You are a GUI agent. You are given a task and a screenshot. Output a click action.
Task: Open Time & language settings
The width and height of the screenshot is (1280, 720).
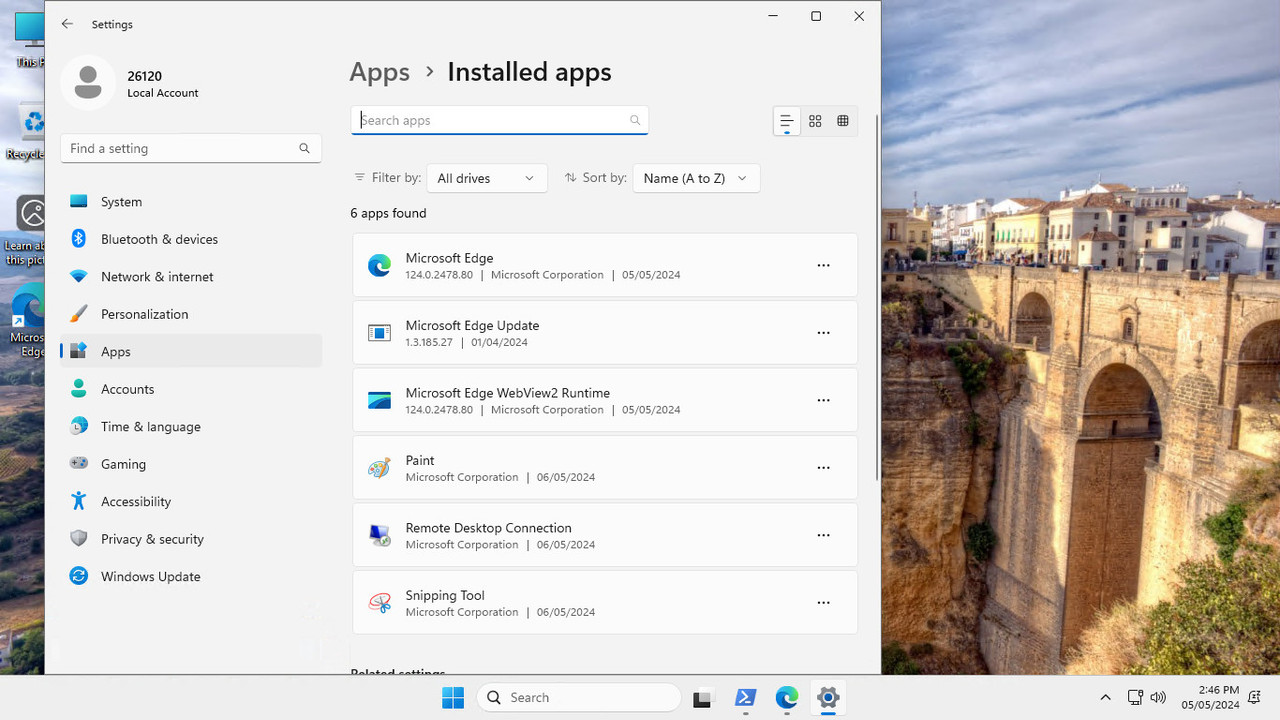pos(191,426)
